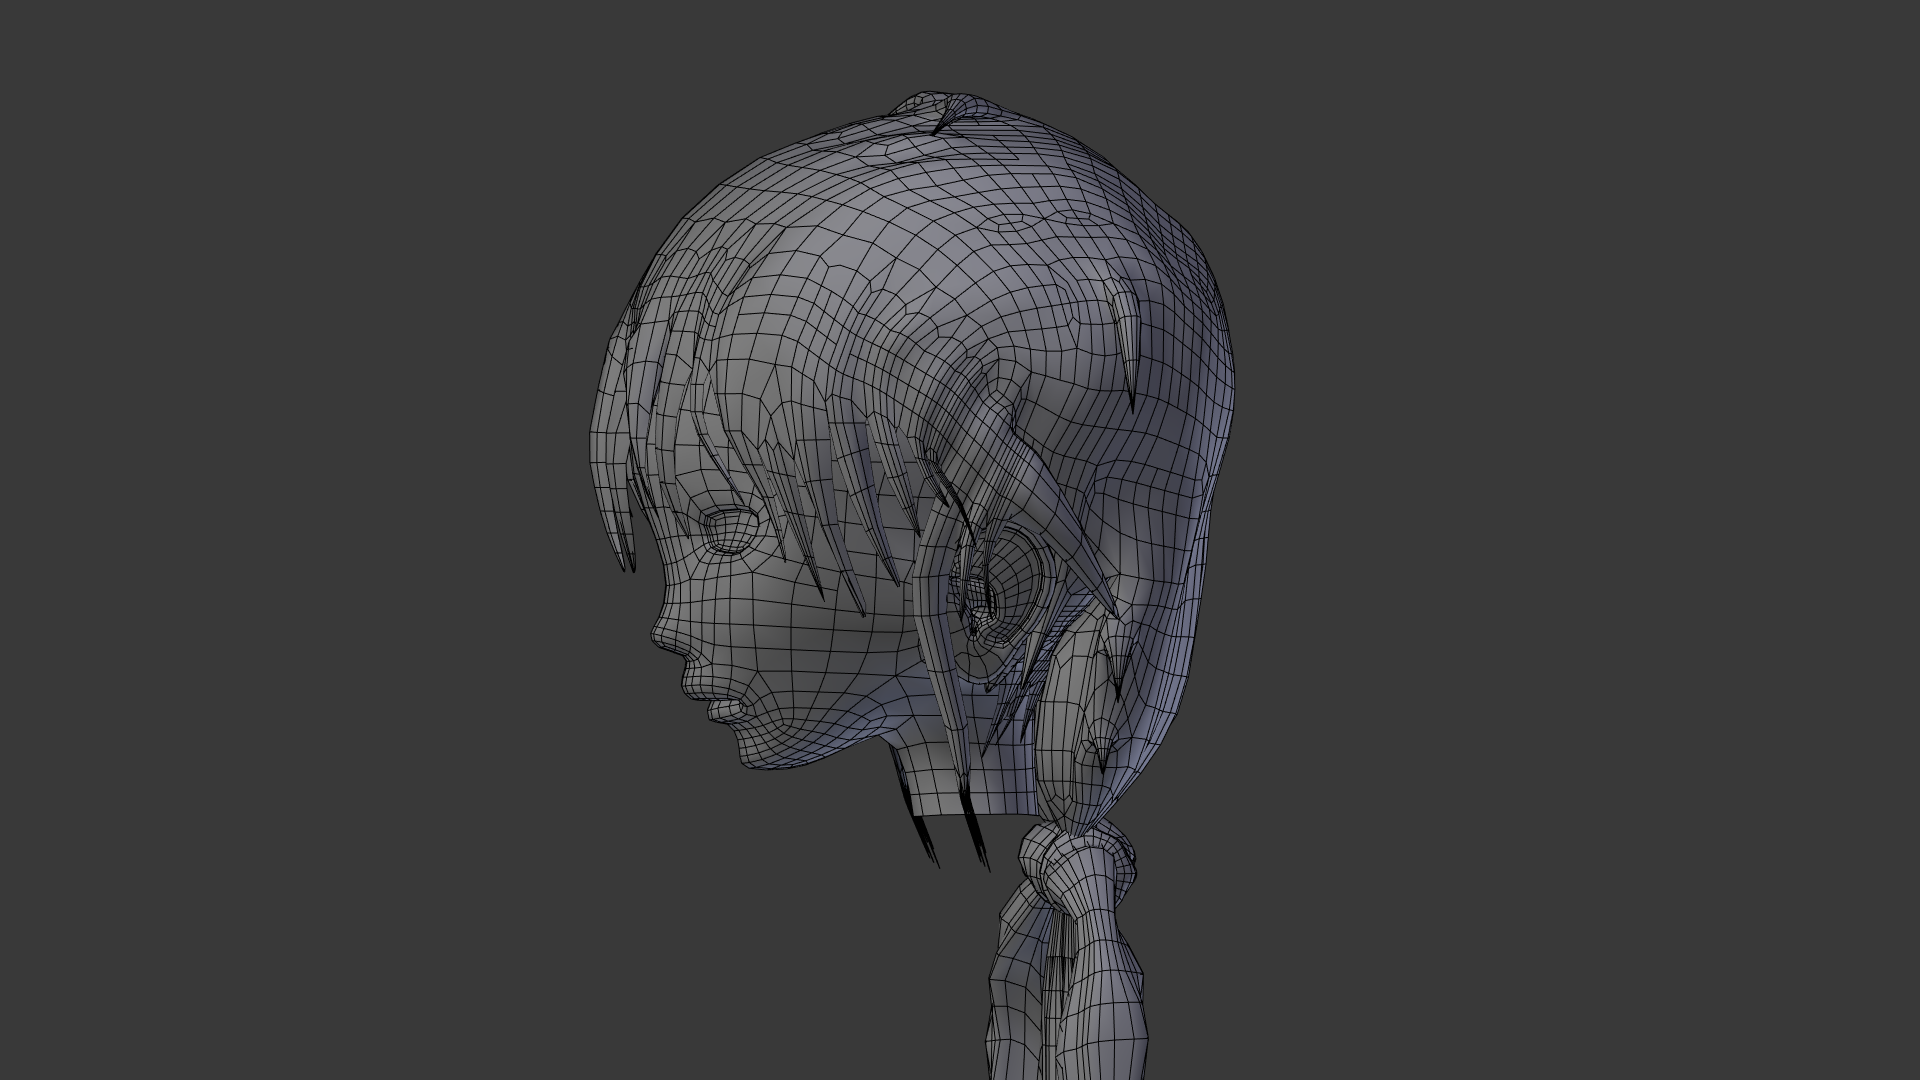The height and width of the screenshot is (1080, 1920).
Task: Click the hair spike on upper right
Action: 1126,335
